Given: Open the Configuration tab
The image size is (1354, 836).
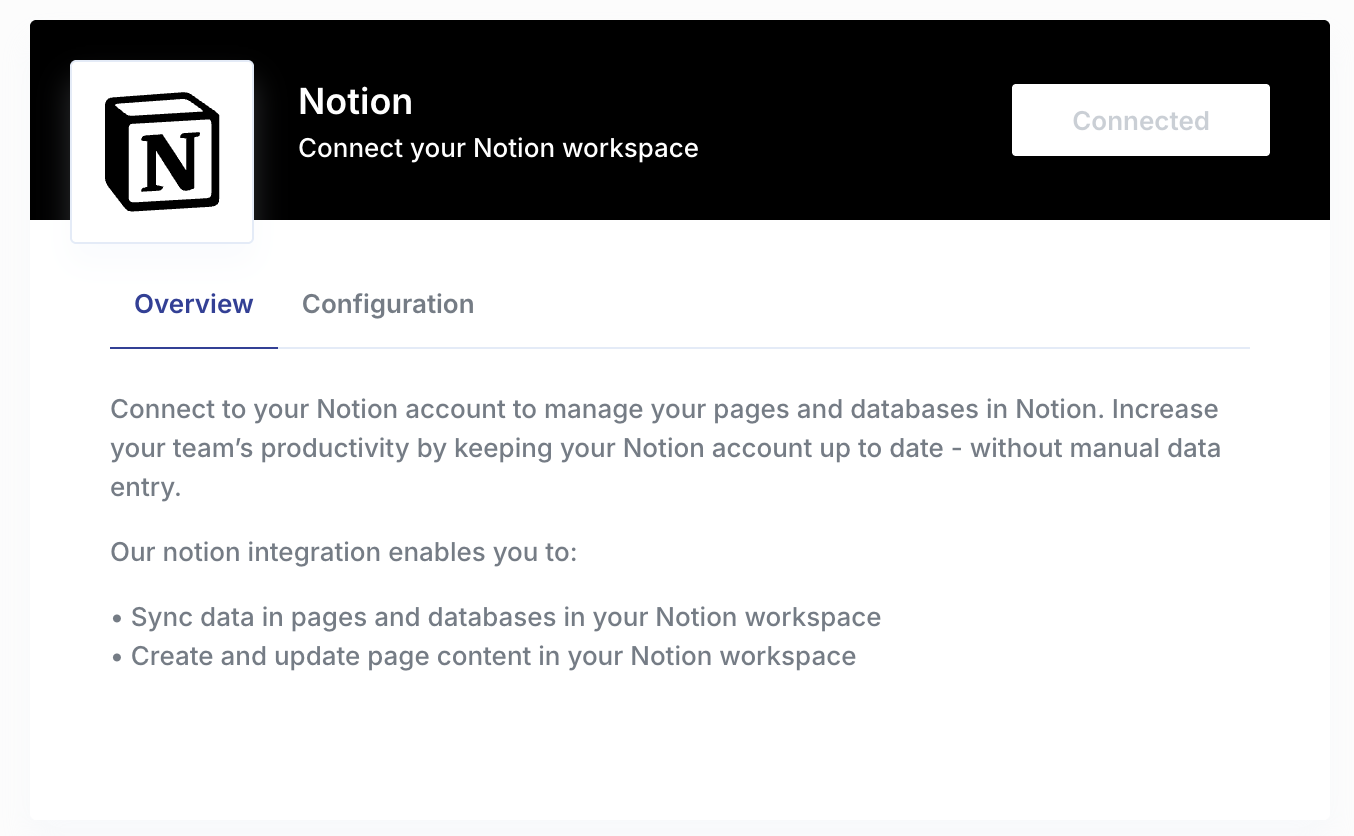Looking at the screenshot, I should [388, 304].
